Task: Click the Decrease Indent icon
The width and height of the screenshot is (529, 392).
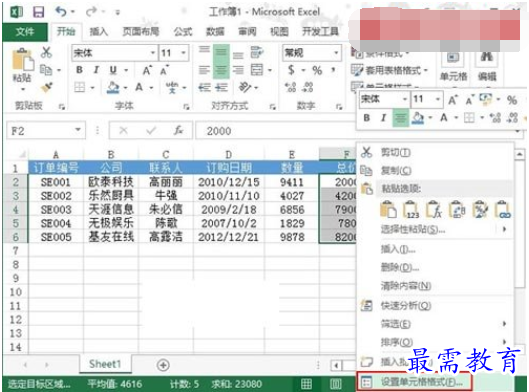Action: 204,88
